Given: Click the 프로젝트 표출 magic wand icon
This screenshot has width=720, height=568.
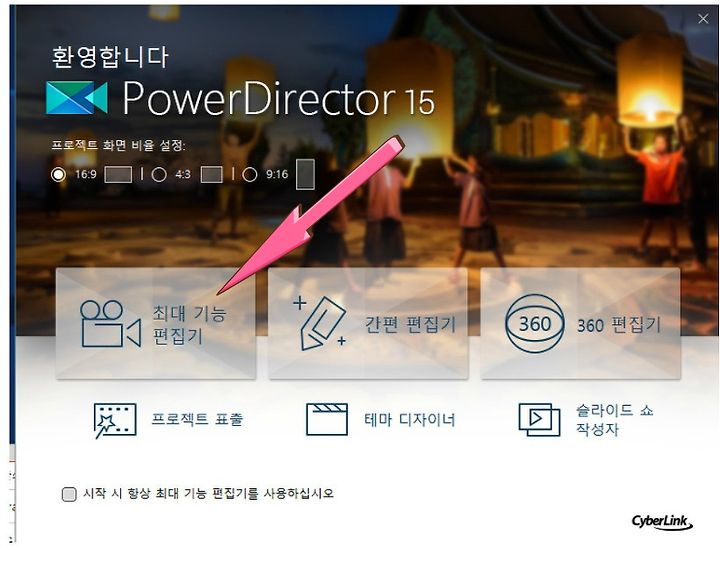Looking at the screenshot, I should (115, 421).
